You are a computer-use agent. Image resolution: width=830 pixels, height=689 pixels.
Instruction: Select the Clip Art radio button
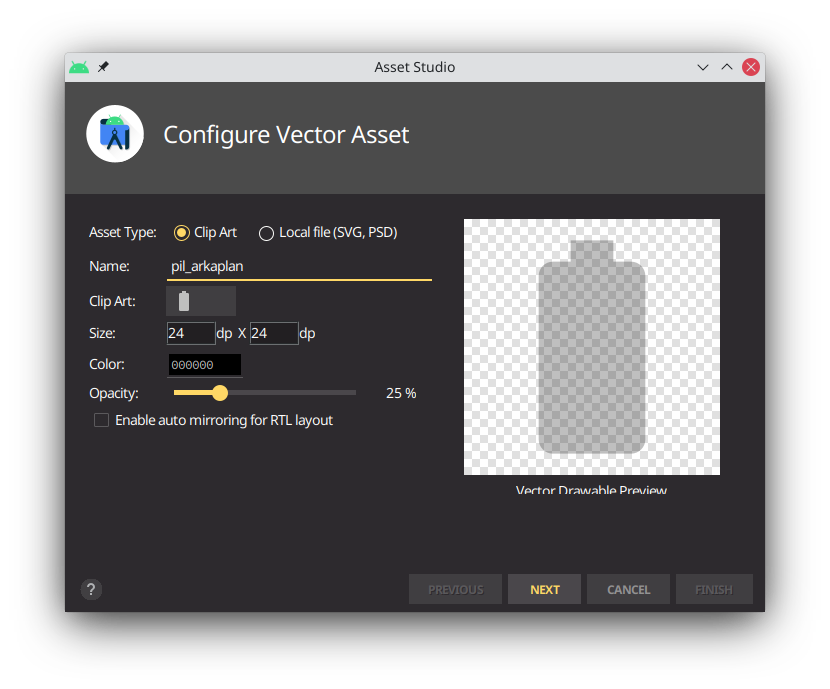click(x=182, y=233)
